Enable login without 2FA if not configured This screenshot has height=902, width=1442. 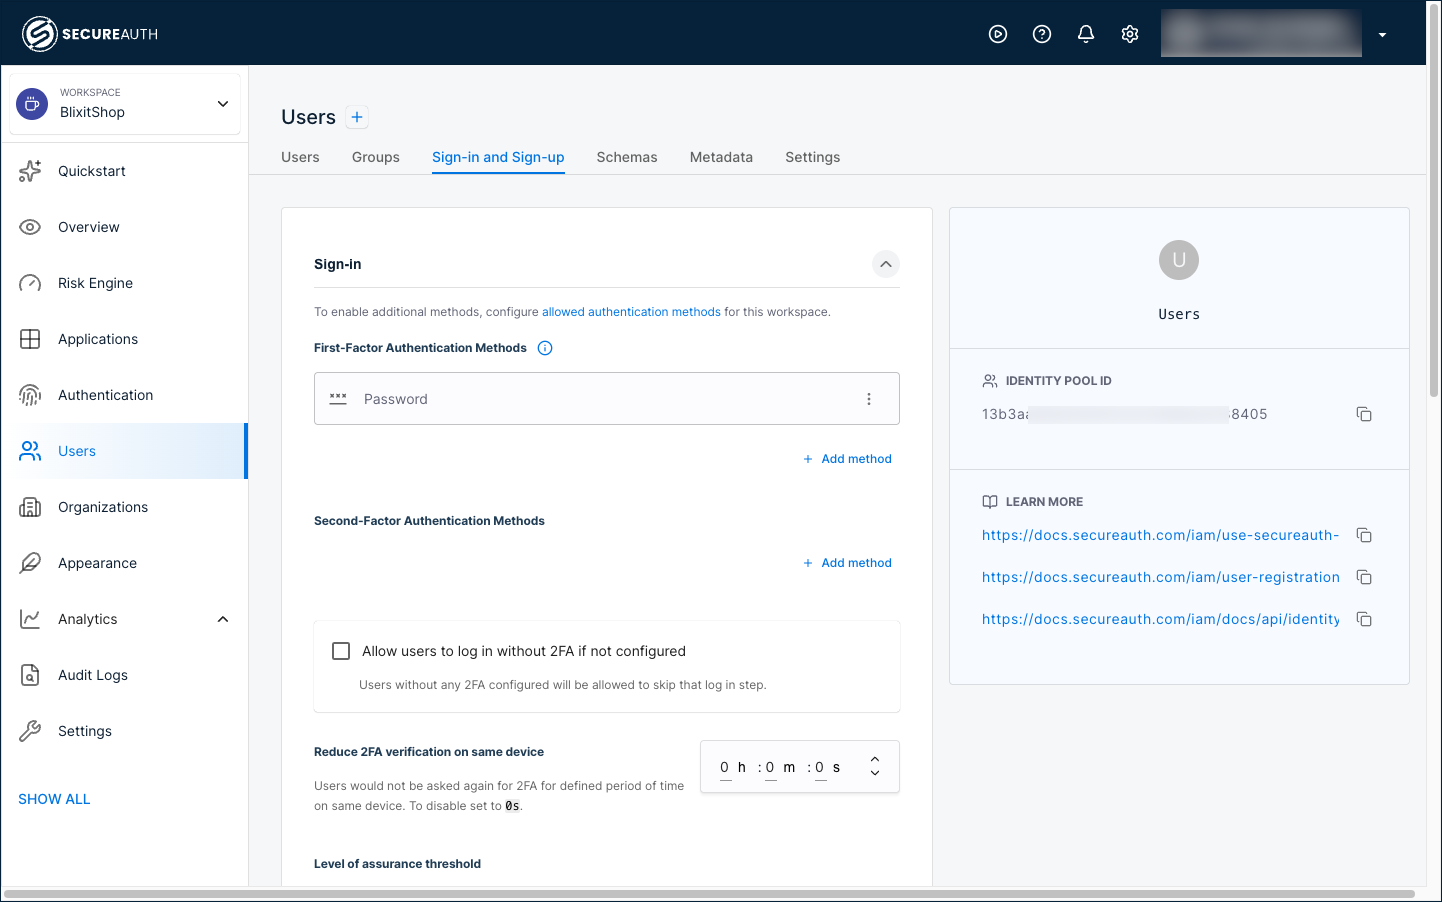coord(341,651)
